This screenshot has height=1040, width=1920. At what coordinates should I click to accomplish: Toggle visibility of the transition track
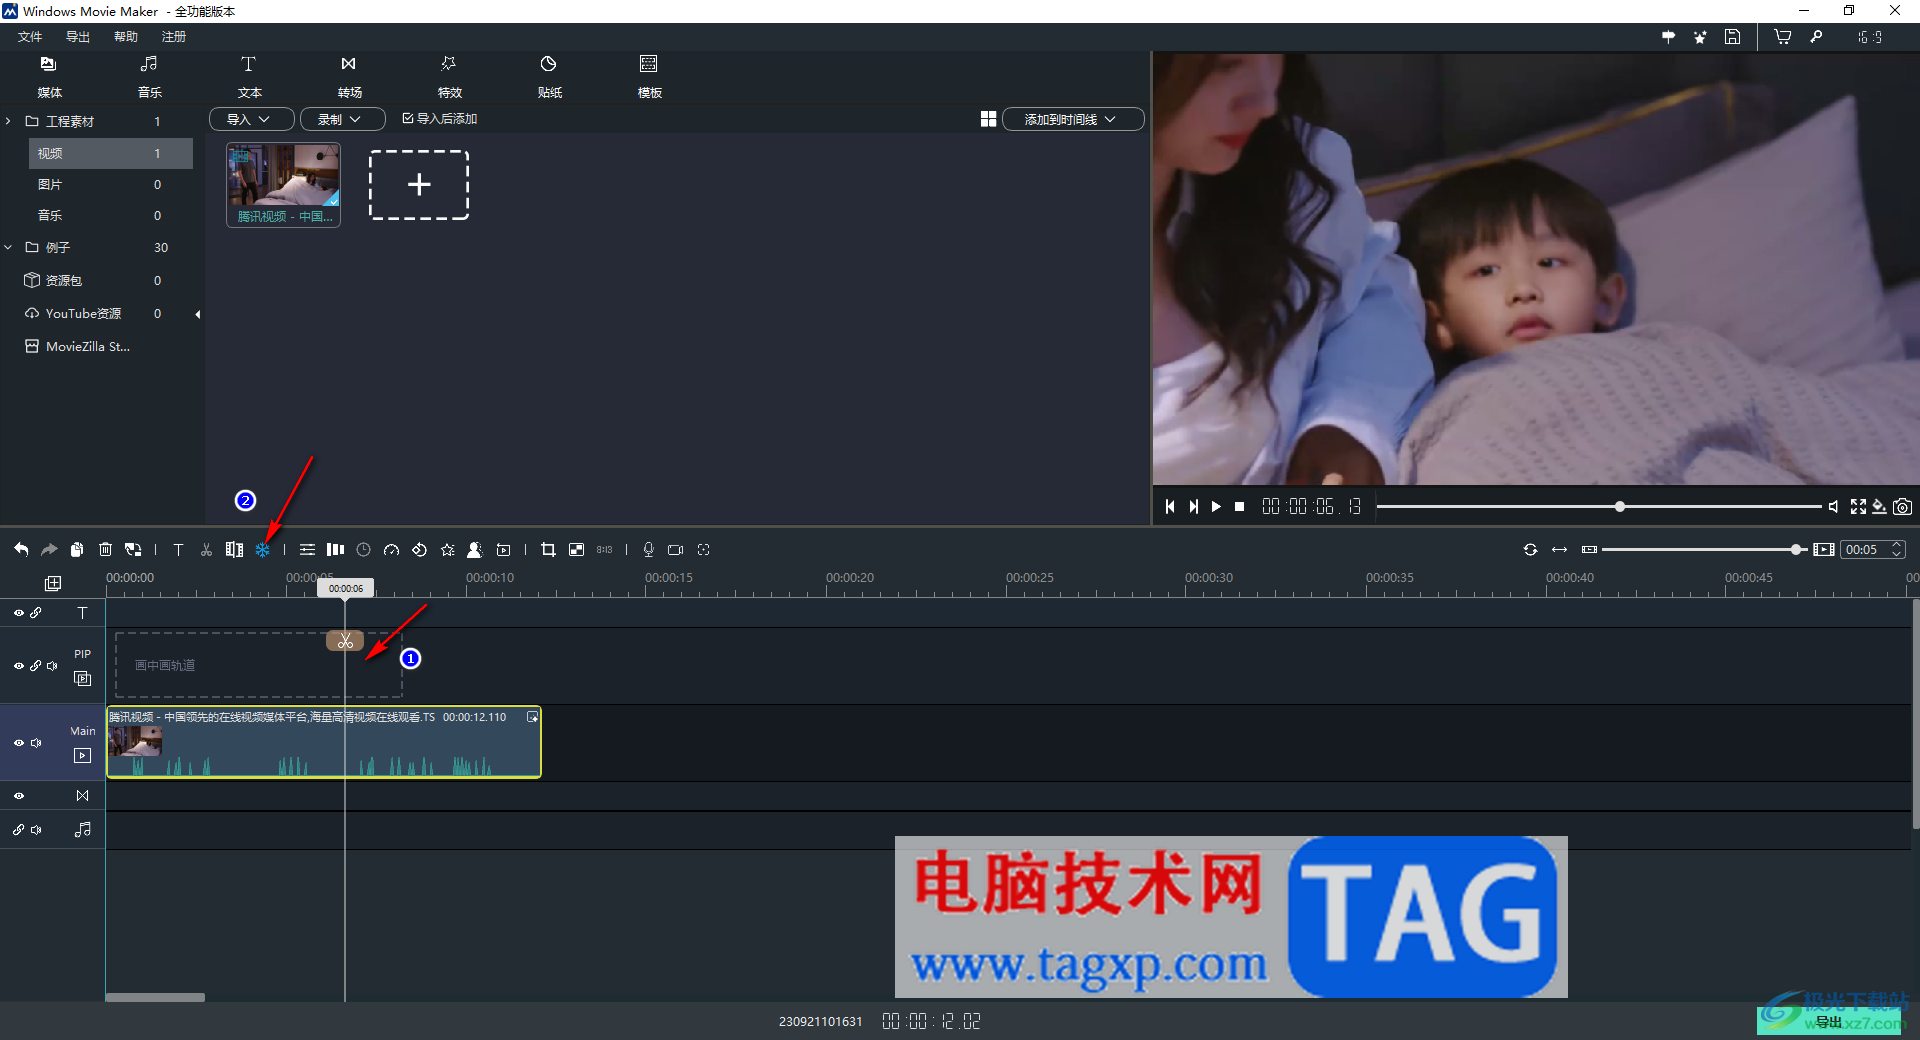[18, 796]
